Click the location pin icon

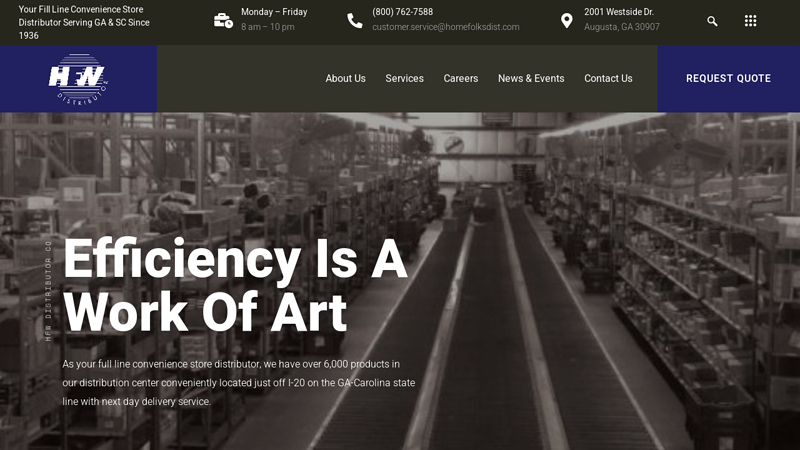[566, 20]
